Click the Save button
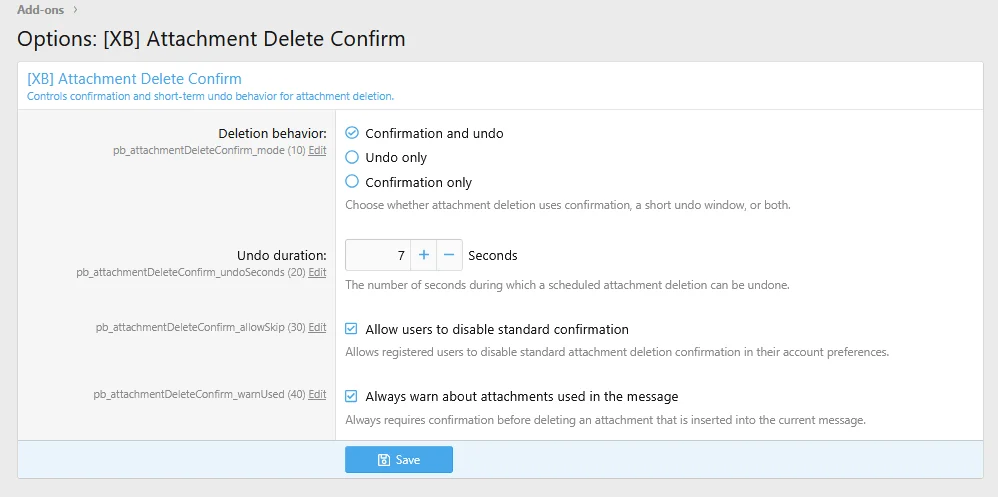 [x=399, y=459]
